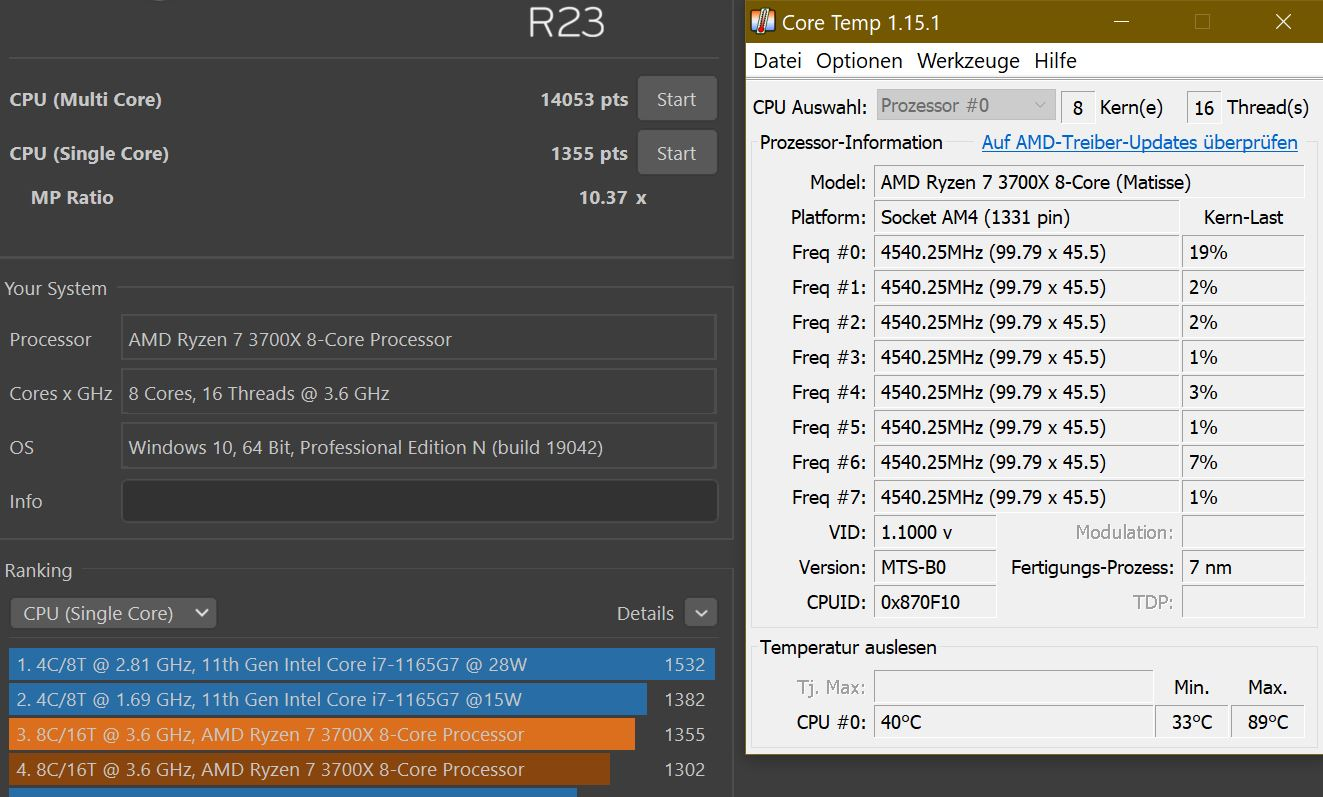Start the CPU Multi Core benchmark
Viewport: 1323px width, 797px height.
(677, 99)
